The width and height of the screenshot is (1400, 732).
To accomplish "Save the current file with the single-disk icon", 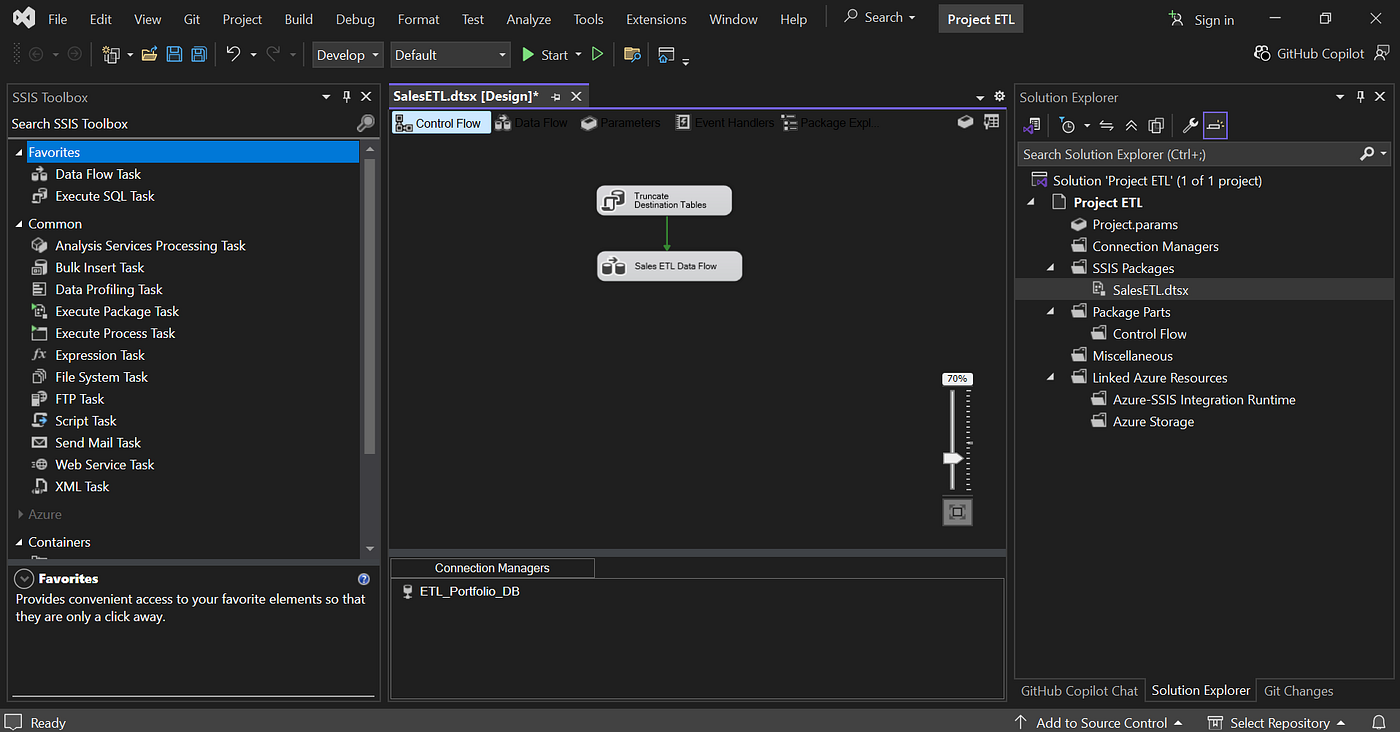I will pyautogui.click(x=174, y=54).
